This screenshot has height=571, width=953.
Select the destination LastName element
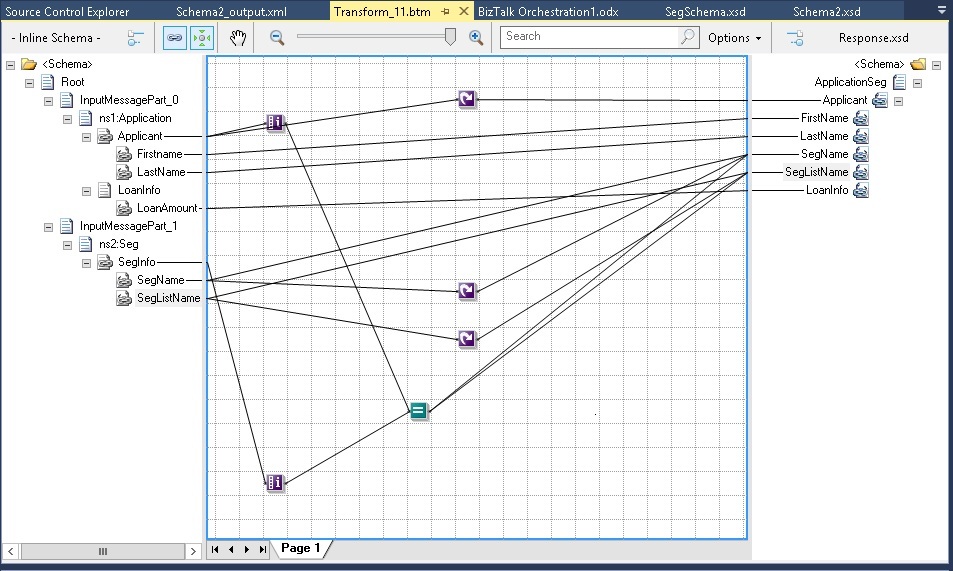824,136
